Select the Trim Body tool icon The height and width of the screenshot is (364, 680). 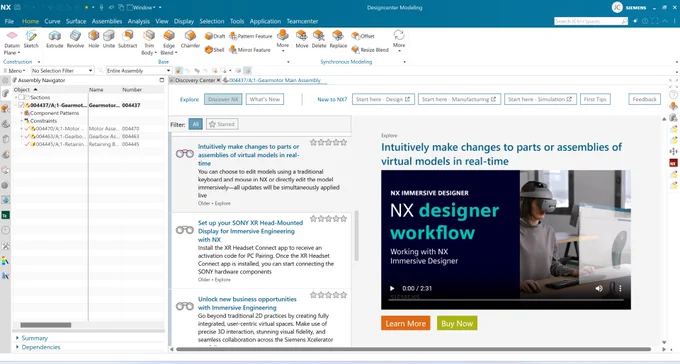click(x=149, y=35)
